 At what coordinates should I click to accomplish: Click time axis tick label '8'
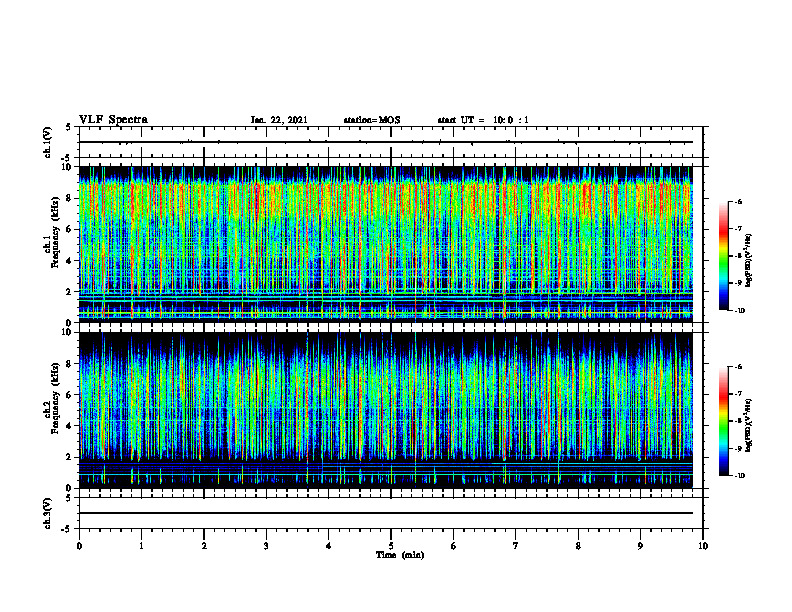click(578, 546)
